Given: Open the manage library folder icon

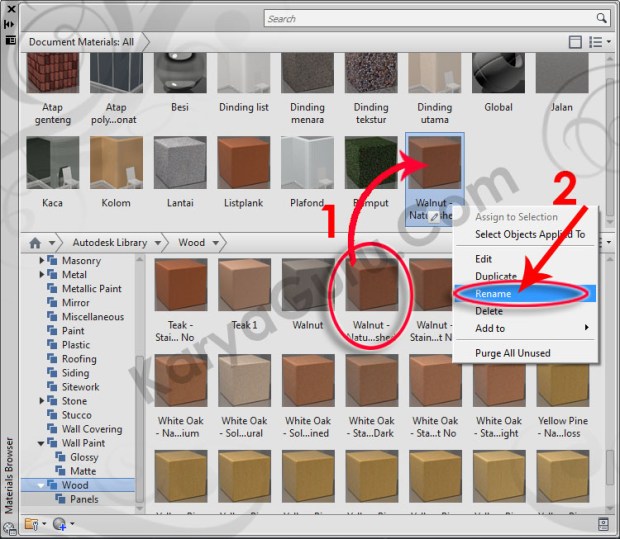Looking at the screenshot, I should pyautogui.click(x=32, y=524).
